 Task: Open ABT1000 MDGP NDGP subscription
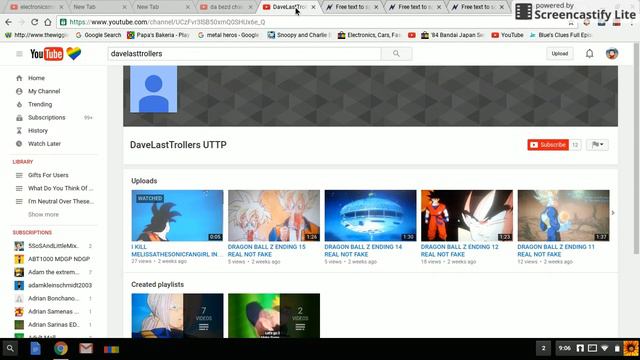click(x=53, y=259)
